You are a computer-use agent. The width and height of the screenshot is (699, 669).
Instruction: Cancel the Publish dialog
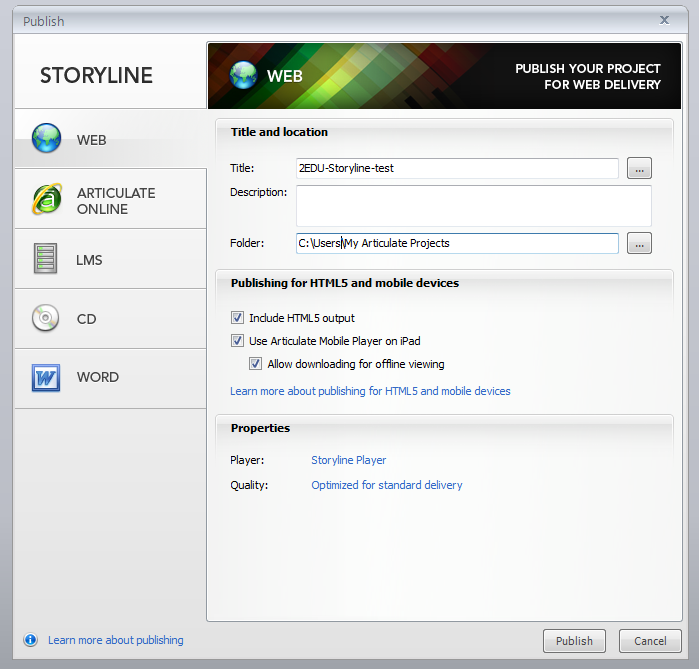pos(650,641)
